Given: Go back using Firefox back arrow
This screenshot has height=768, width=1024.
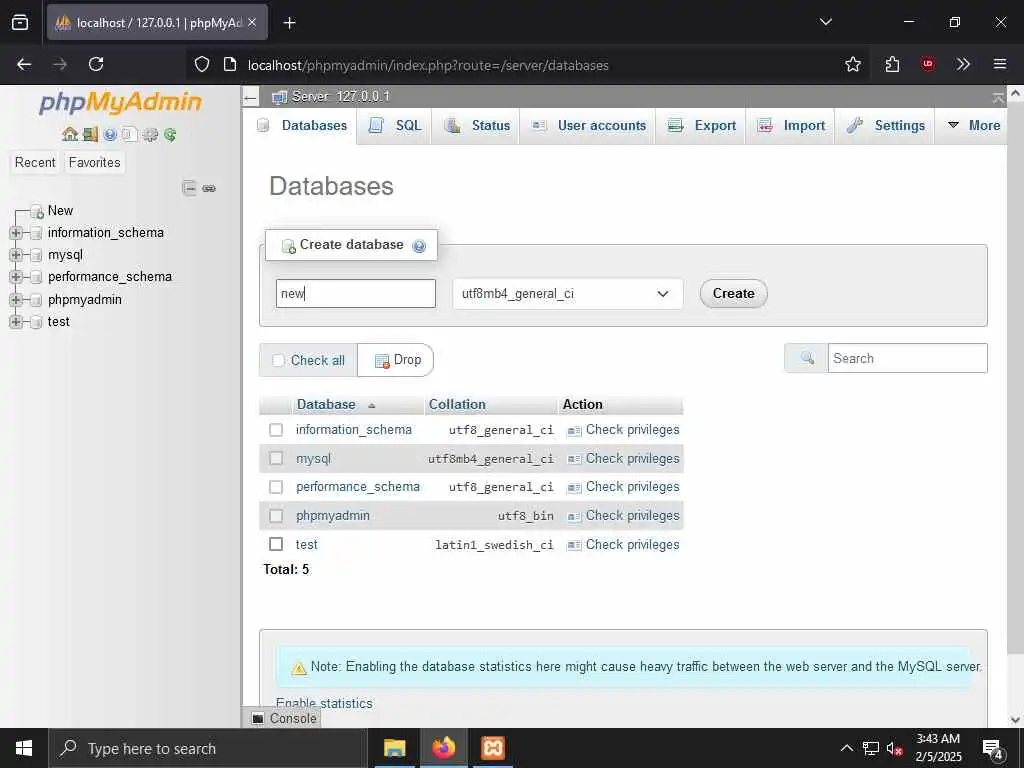Looking at the screenshot, I should click(24, 64).
